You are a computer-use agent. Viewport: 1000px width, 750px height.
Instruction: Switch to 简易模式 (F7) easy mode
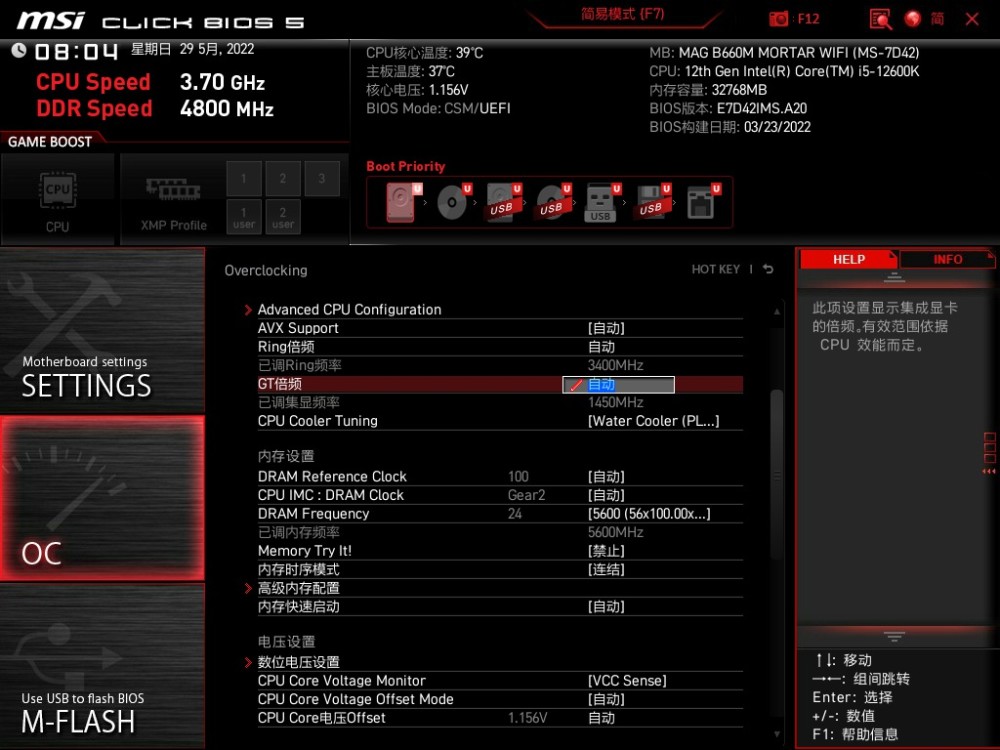(x=622, y=15)
